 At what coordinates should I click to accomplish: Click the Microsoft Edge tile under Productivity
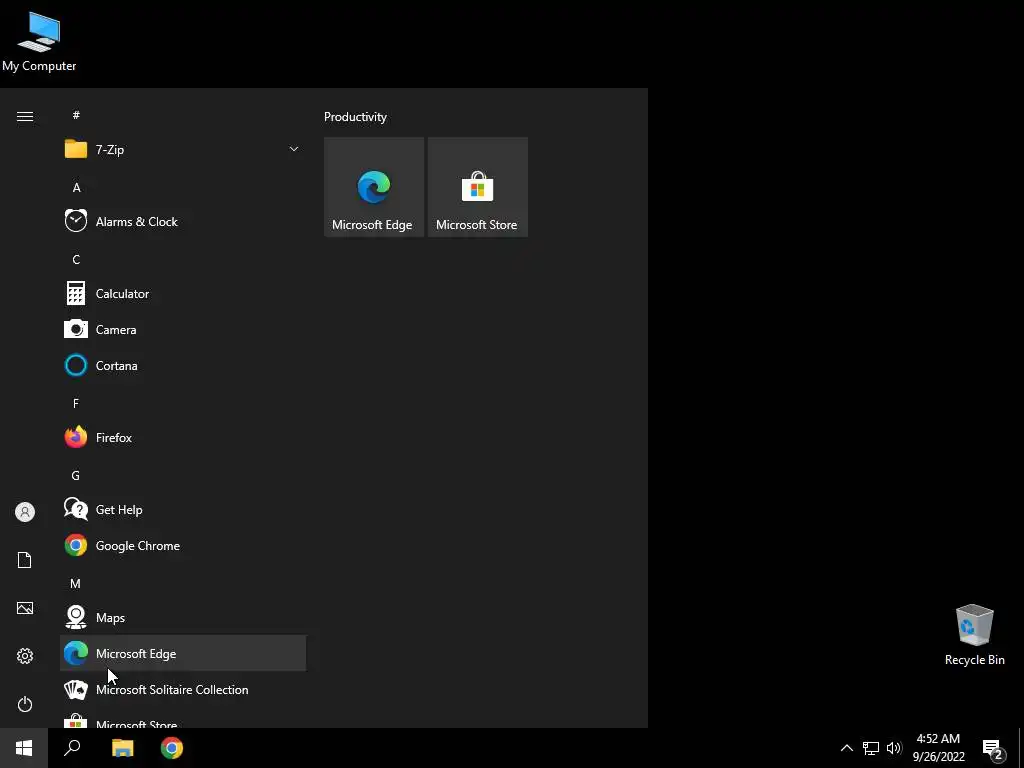pos(374,187)
